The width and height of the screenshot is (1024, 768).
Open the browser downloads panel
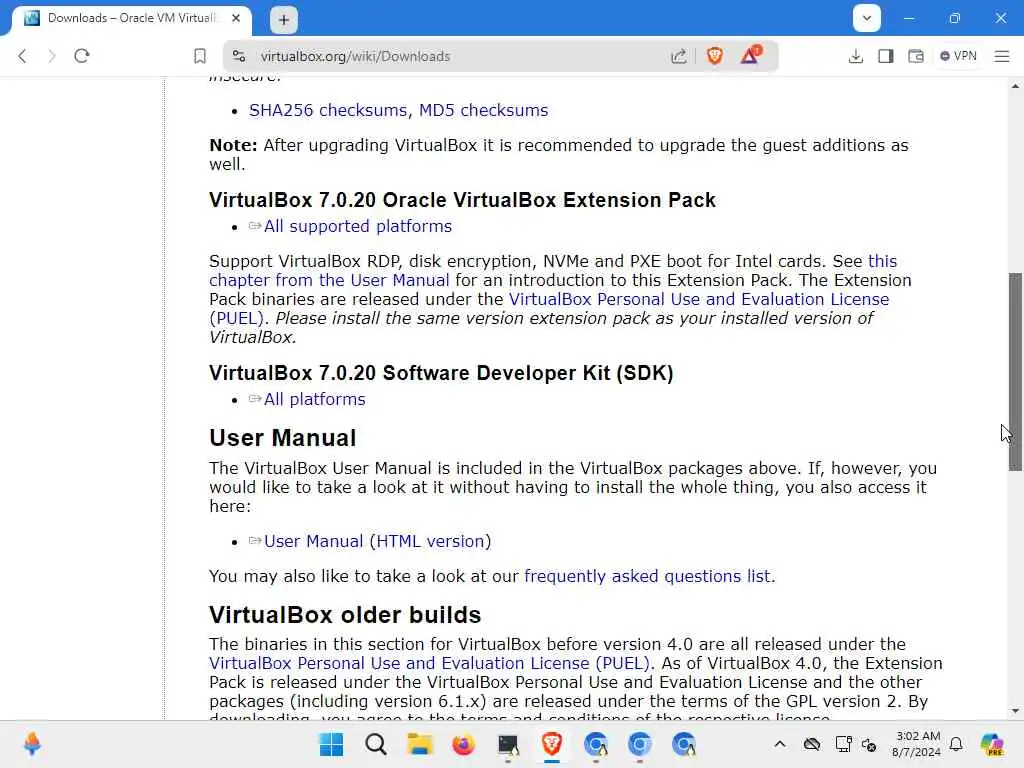coord(856,56)
